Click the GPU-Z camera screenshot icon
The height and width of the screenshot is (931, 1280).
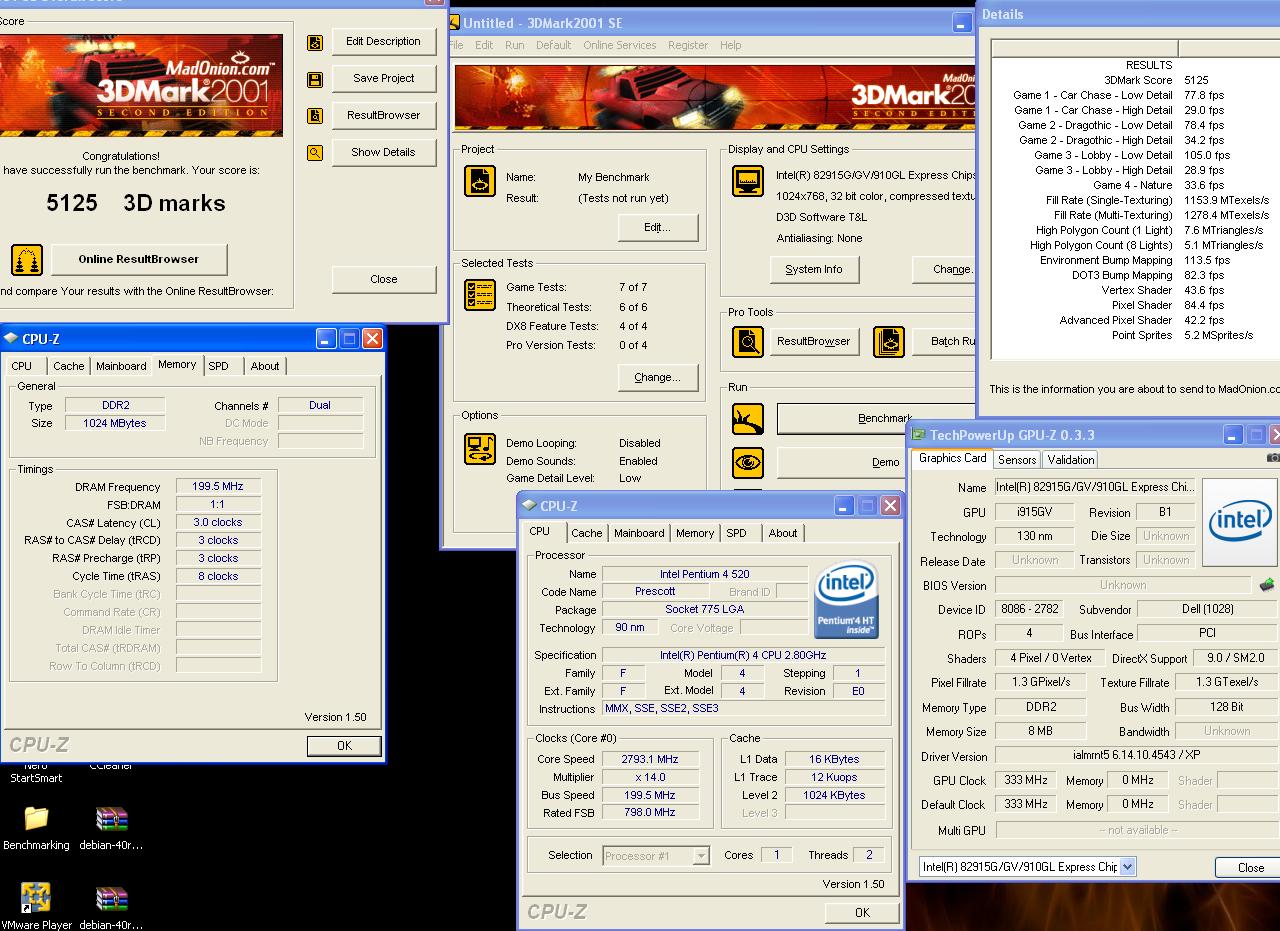tap(1273, 458)
